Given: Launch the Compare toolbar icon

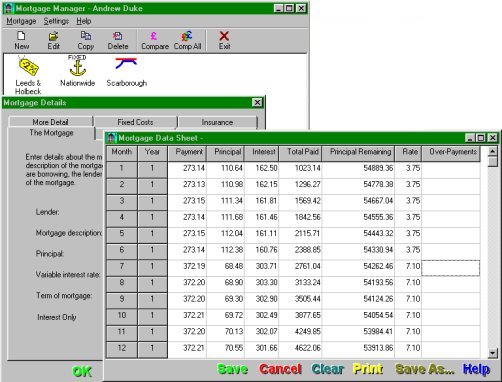Looking at the screenshot, I should (155, 40).
